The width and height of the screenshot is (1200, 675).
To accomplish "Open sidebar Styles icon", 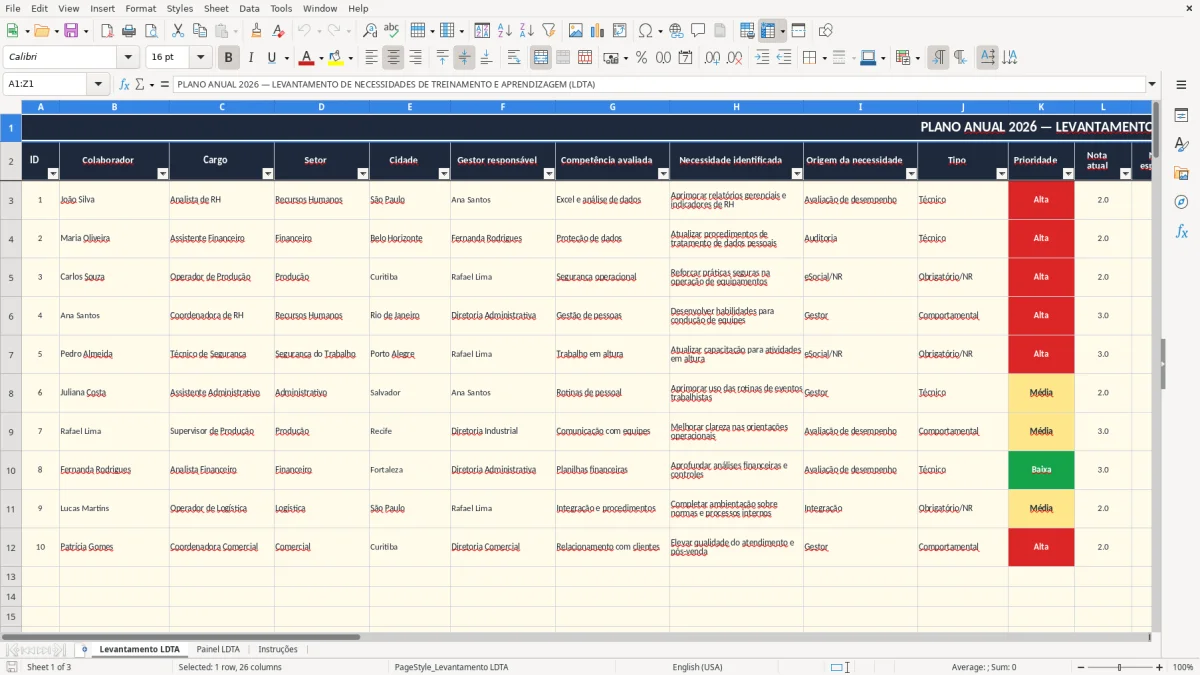I will (1181, 144).
